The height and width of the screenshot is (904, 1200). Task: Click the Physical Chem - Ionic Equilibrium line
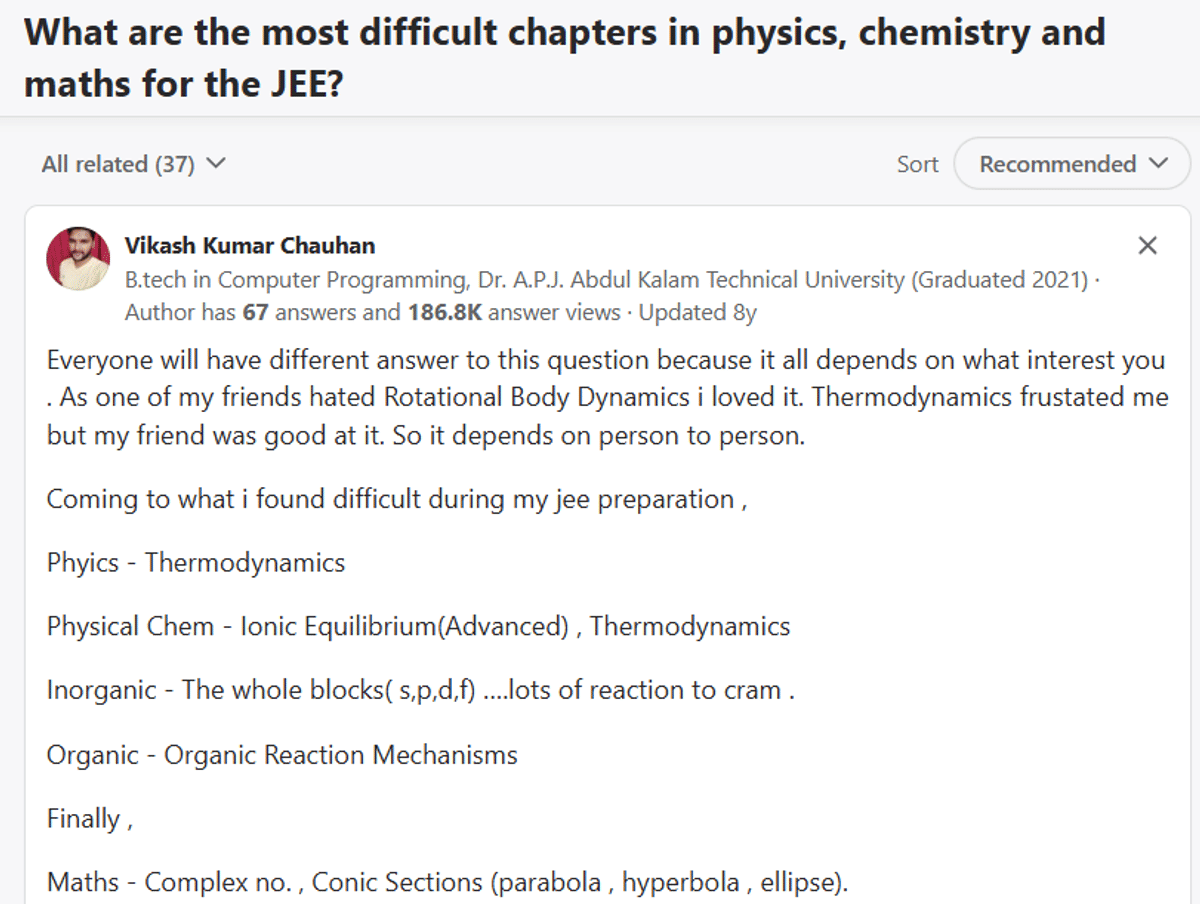(x=418, y=627)
